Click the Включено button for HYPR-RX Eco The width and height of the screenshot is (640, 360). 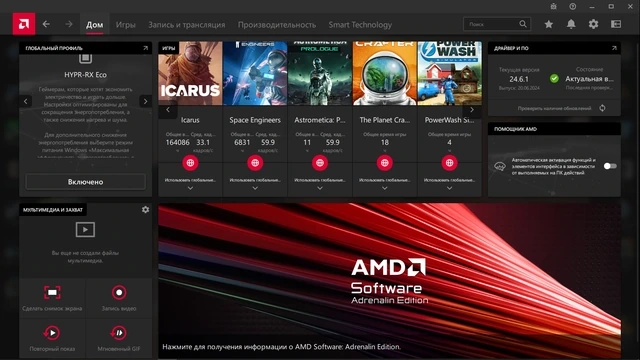tap(85, 182)
